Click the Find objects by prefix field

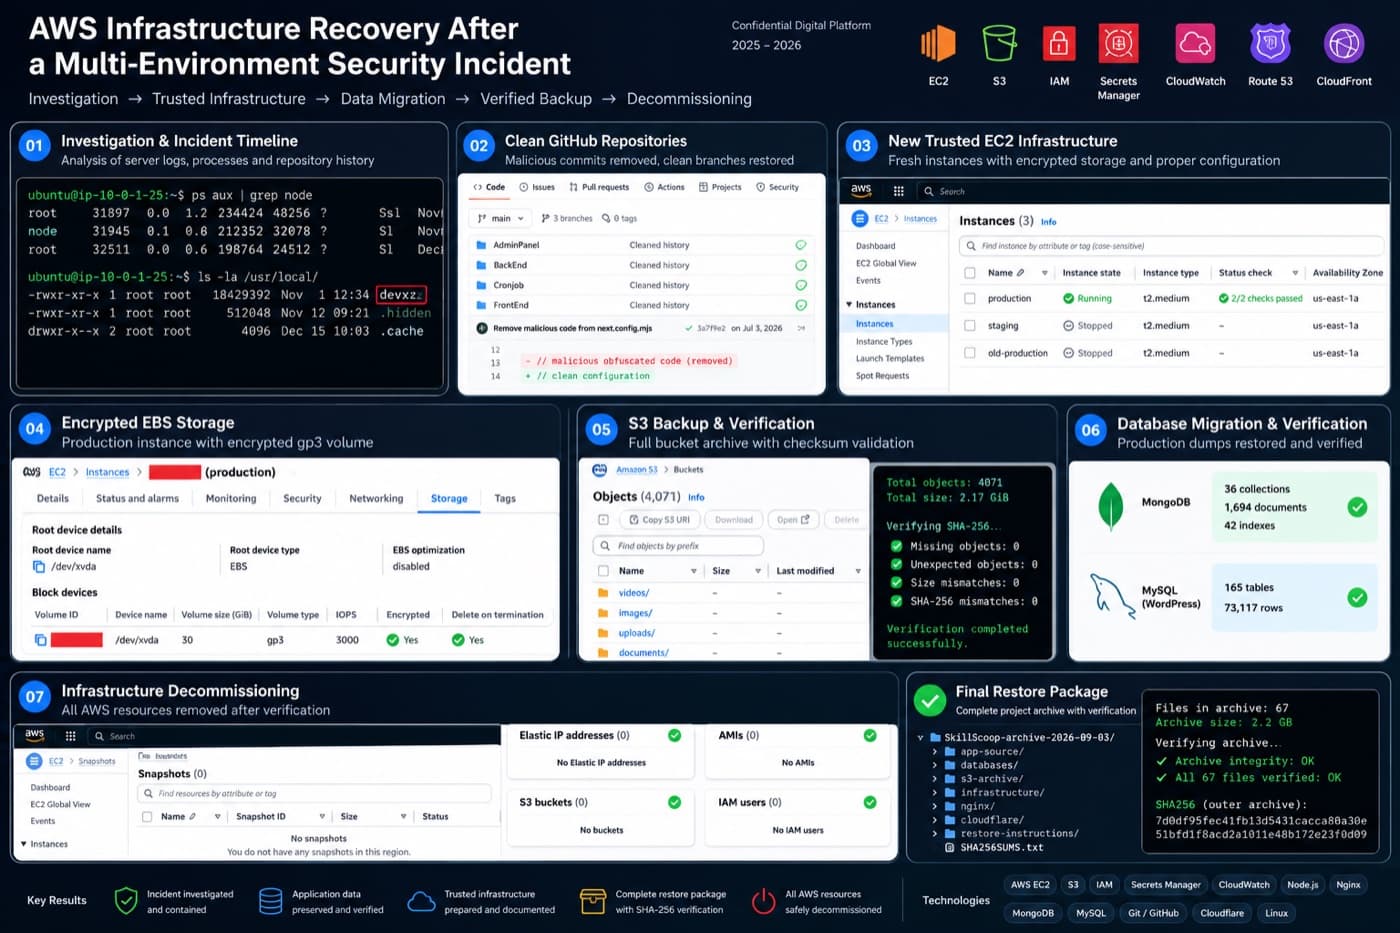[x=678, y=546]
